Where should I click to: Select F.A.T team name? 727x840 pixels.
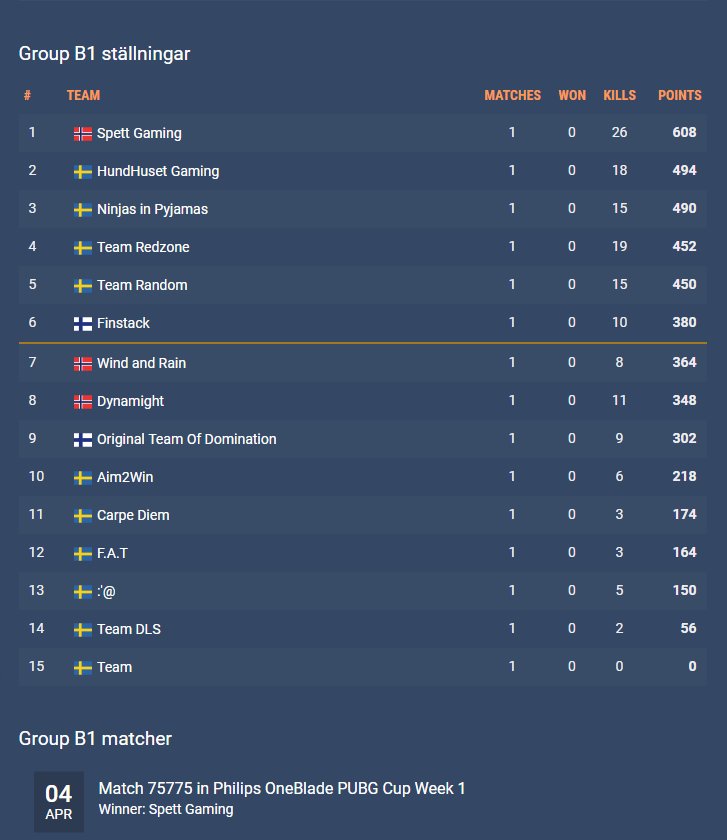[113, 553]
